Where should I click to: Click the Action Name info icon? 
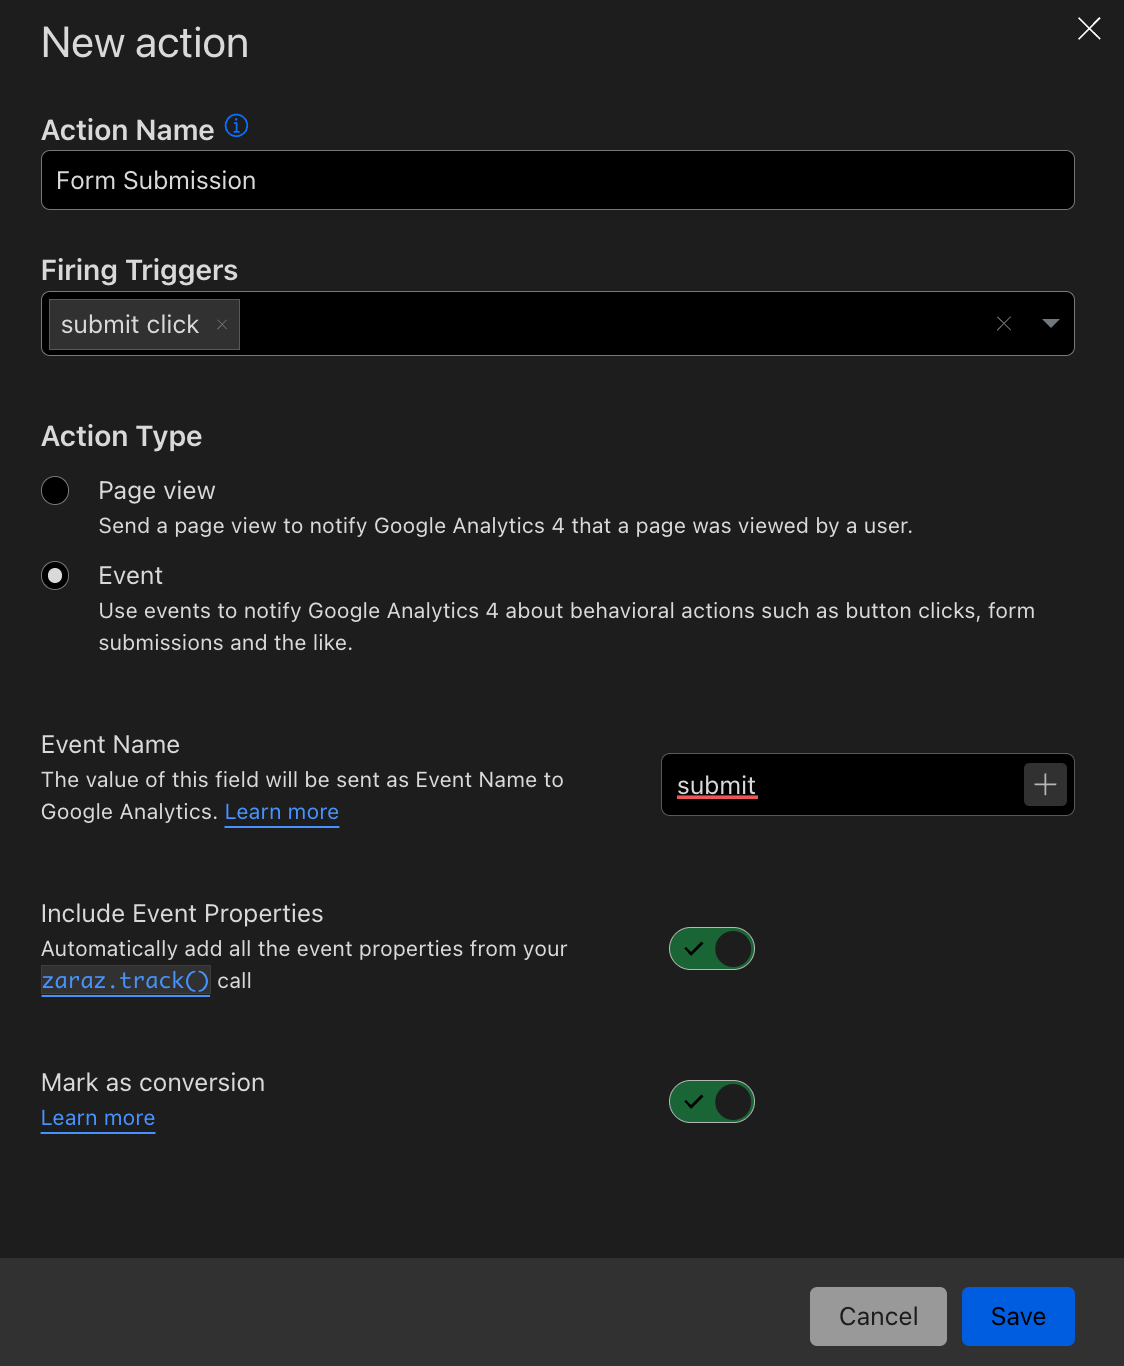click(236, 126)
